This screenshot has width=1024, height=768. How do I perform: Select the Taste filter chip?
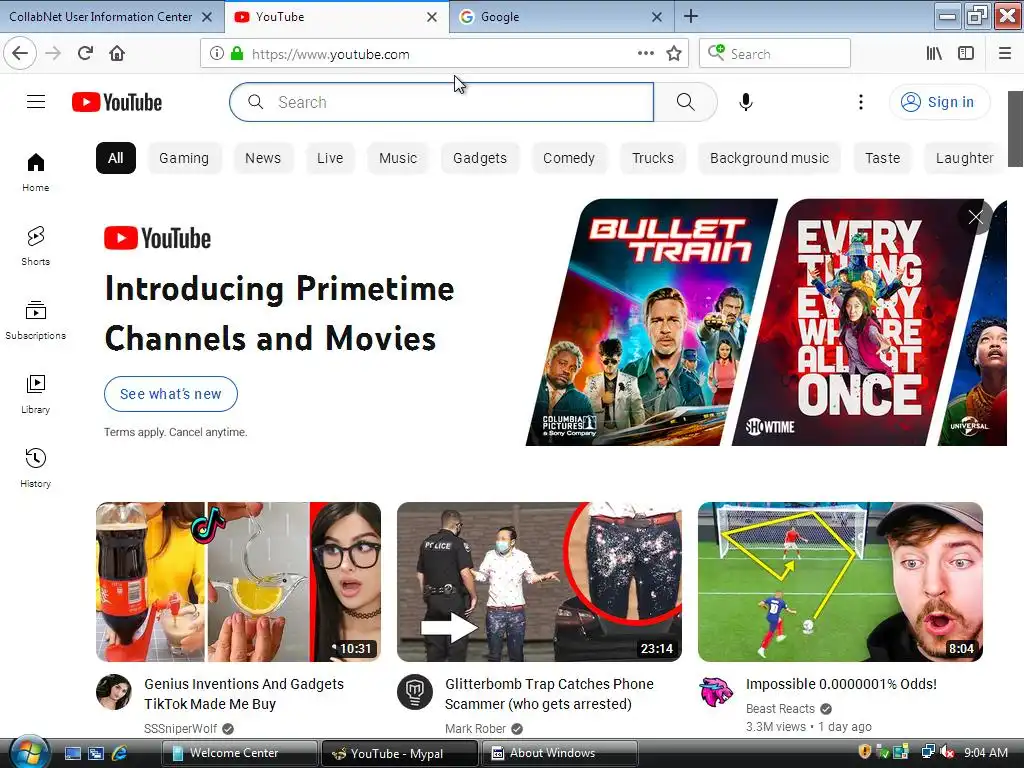tap(882, 158)
